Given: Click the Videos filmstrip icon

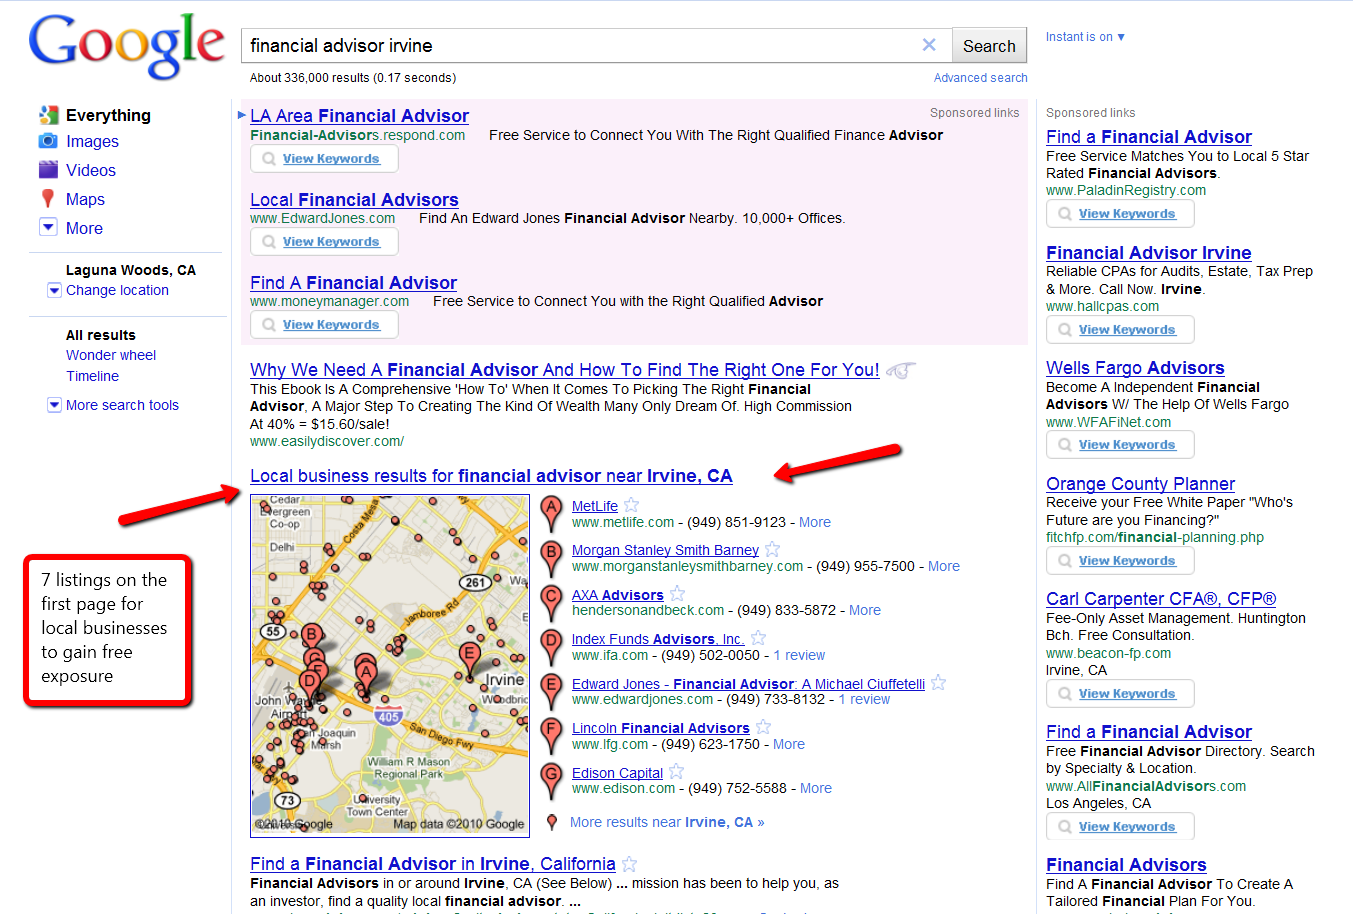Looking at the screenshot, I should [x=48, y=169].
